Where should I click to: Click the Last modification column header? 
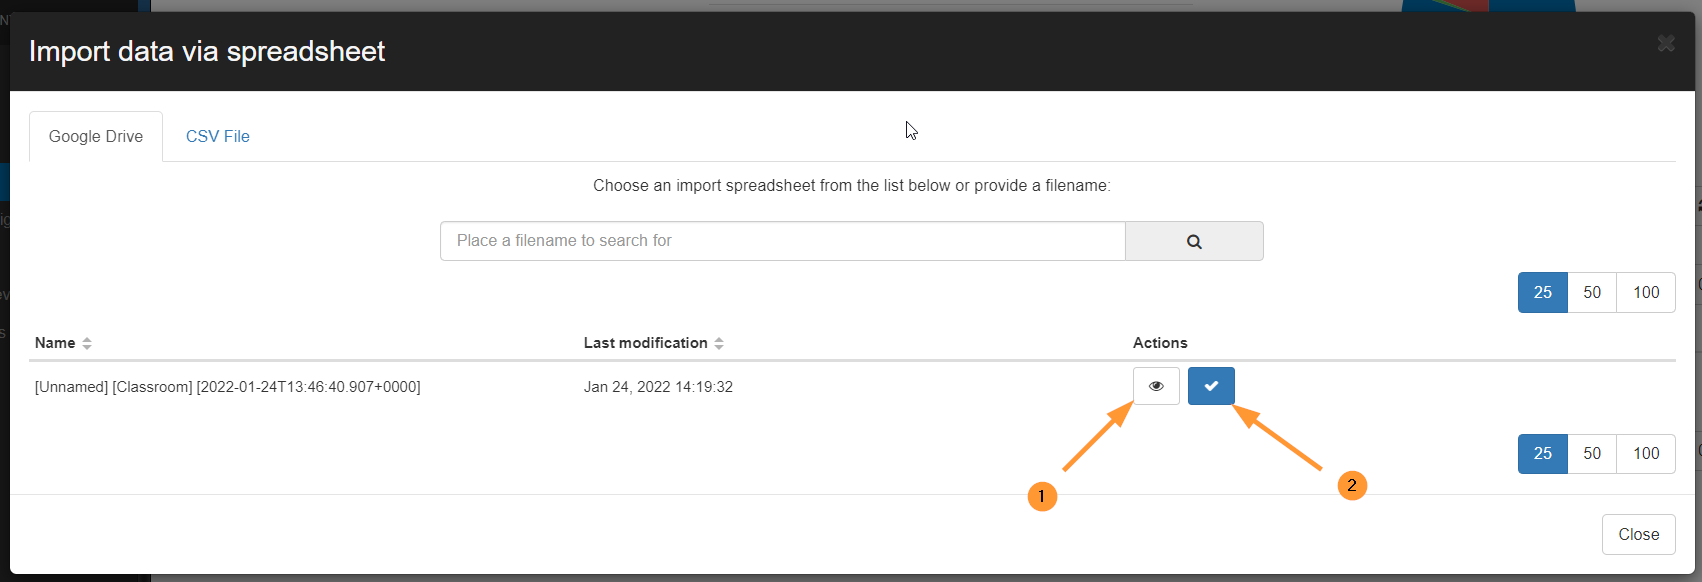click(x=646, y=343)
